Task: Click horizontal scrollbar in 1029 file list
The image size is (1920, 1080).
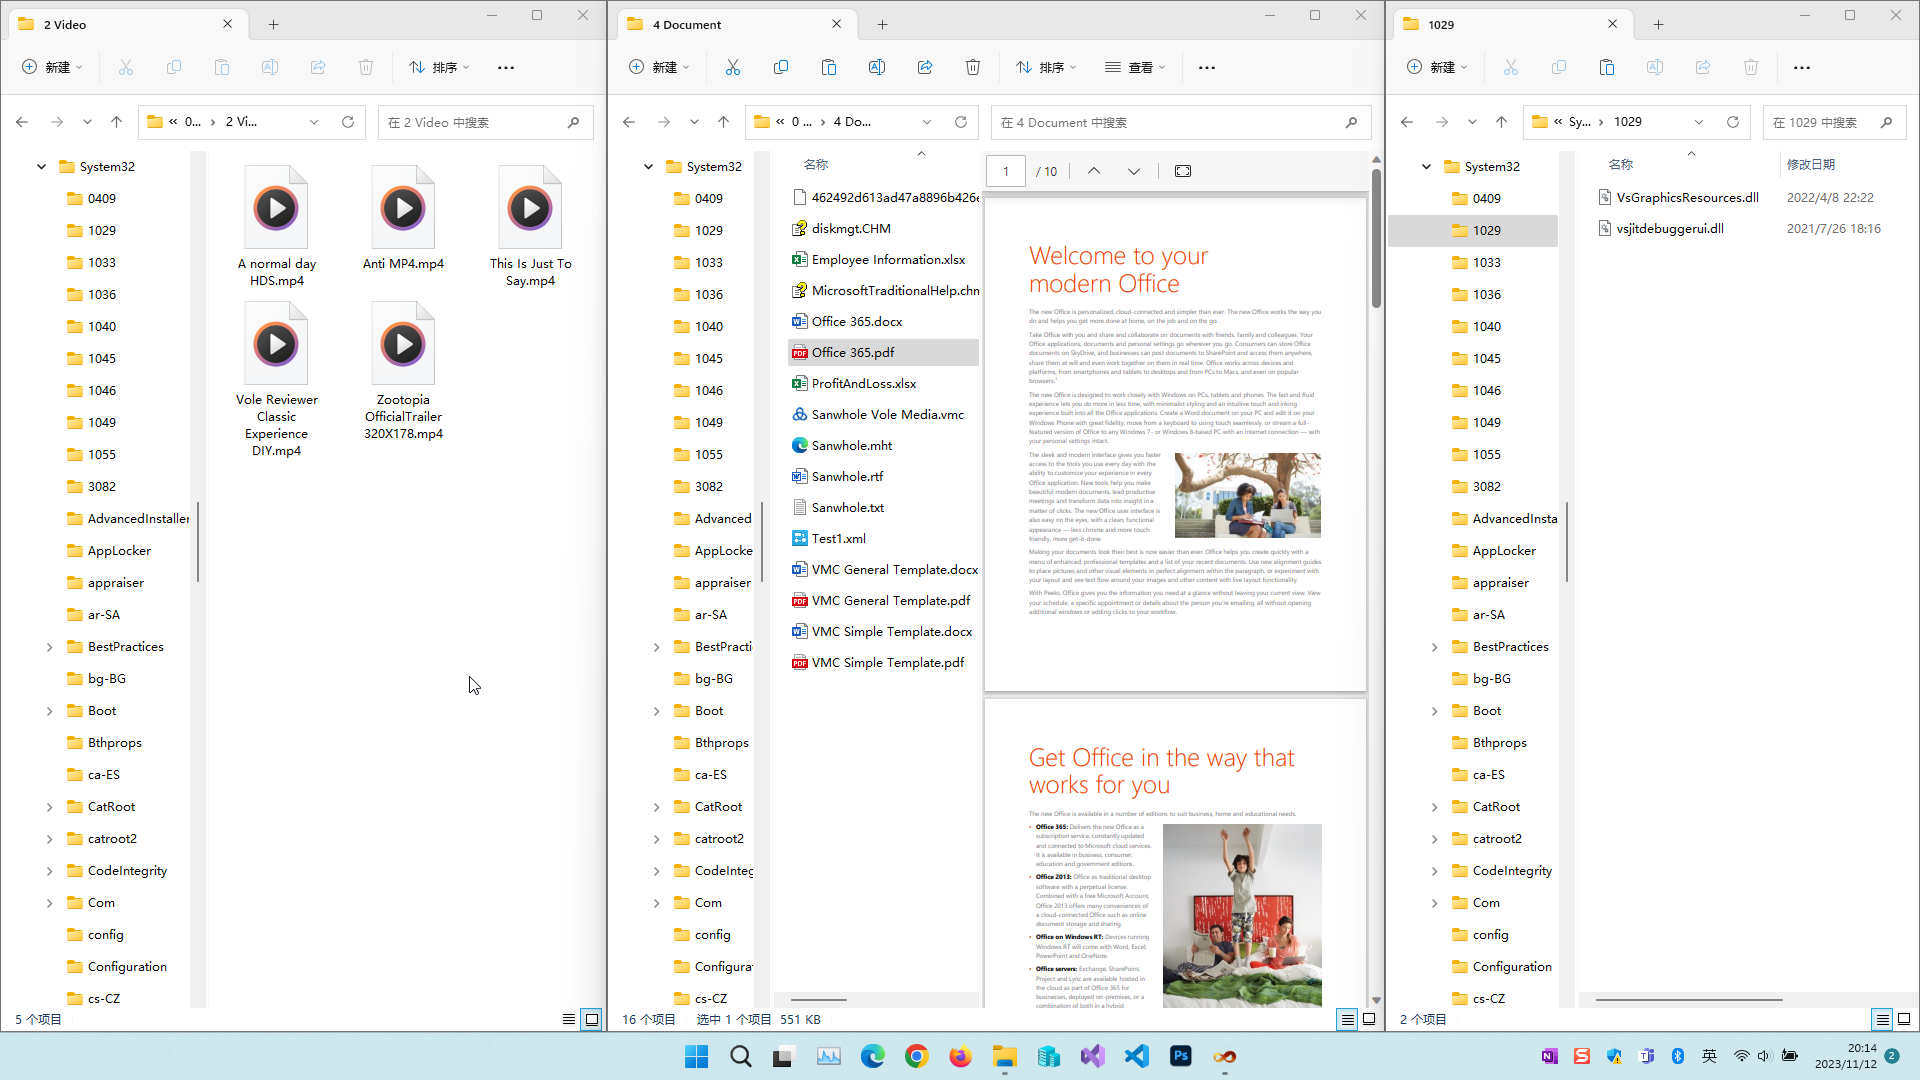Action: [1689, 999]
